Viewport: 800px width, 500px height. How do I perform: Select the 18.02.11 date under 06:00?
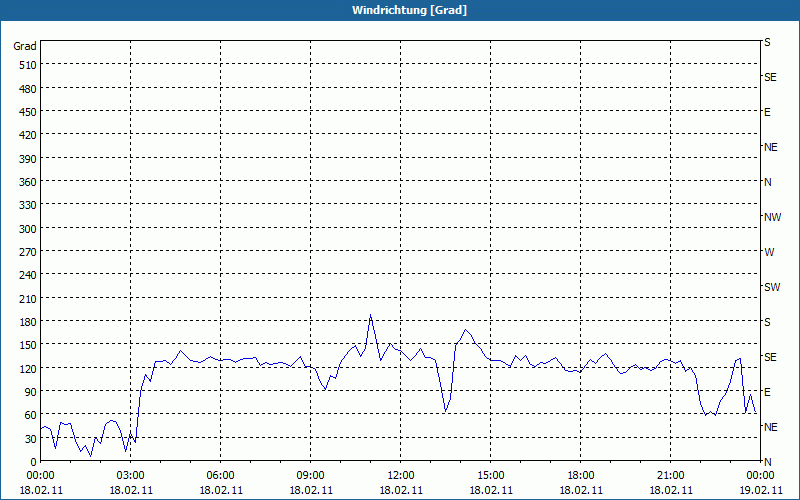pos(220,490)
